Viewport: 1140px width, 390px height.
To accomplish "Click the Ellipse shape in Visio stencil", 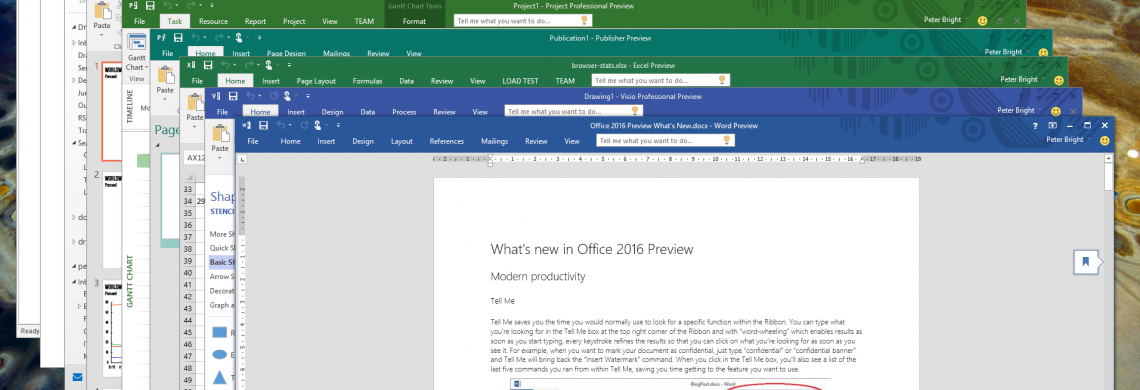I will (x=220, y=355).
